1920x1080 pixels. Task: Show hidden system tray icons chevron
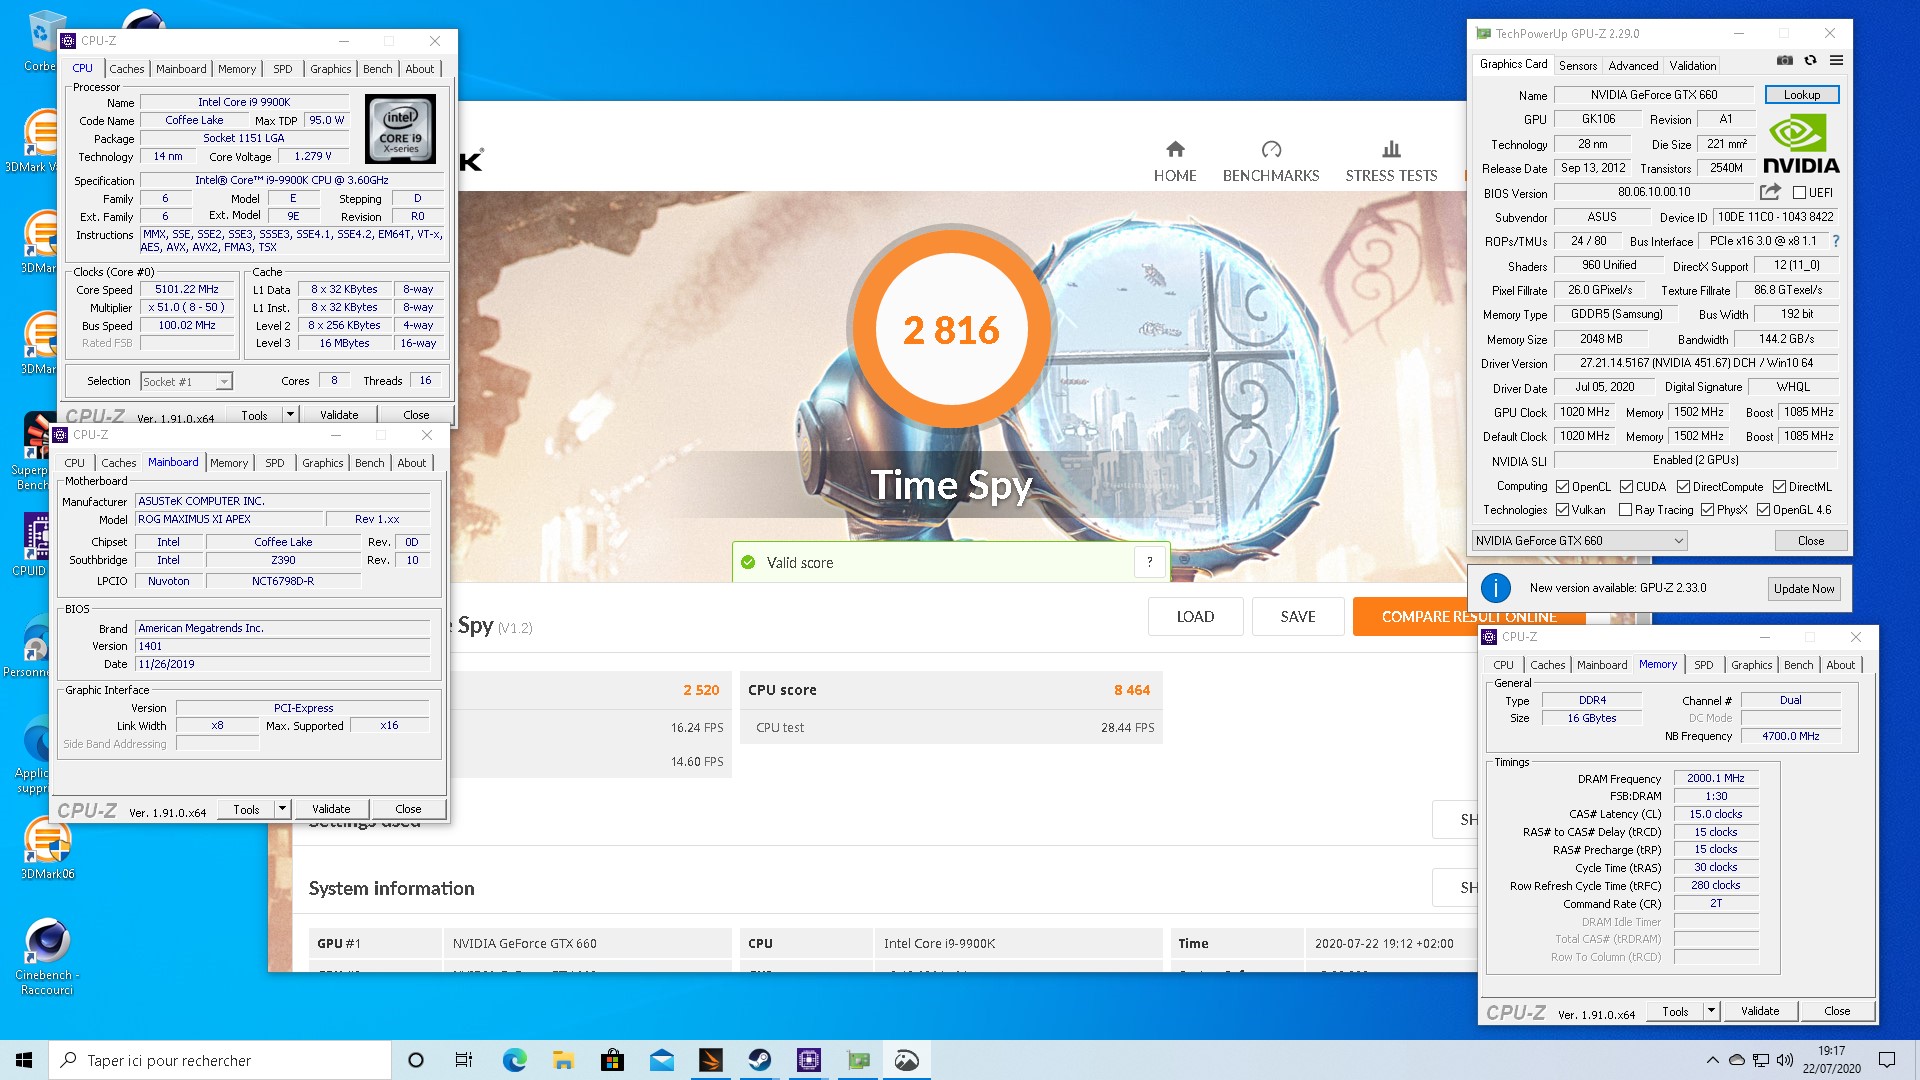(1712, 1060)
